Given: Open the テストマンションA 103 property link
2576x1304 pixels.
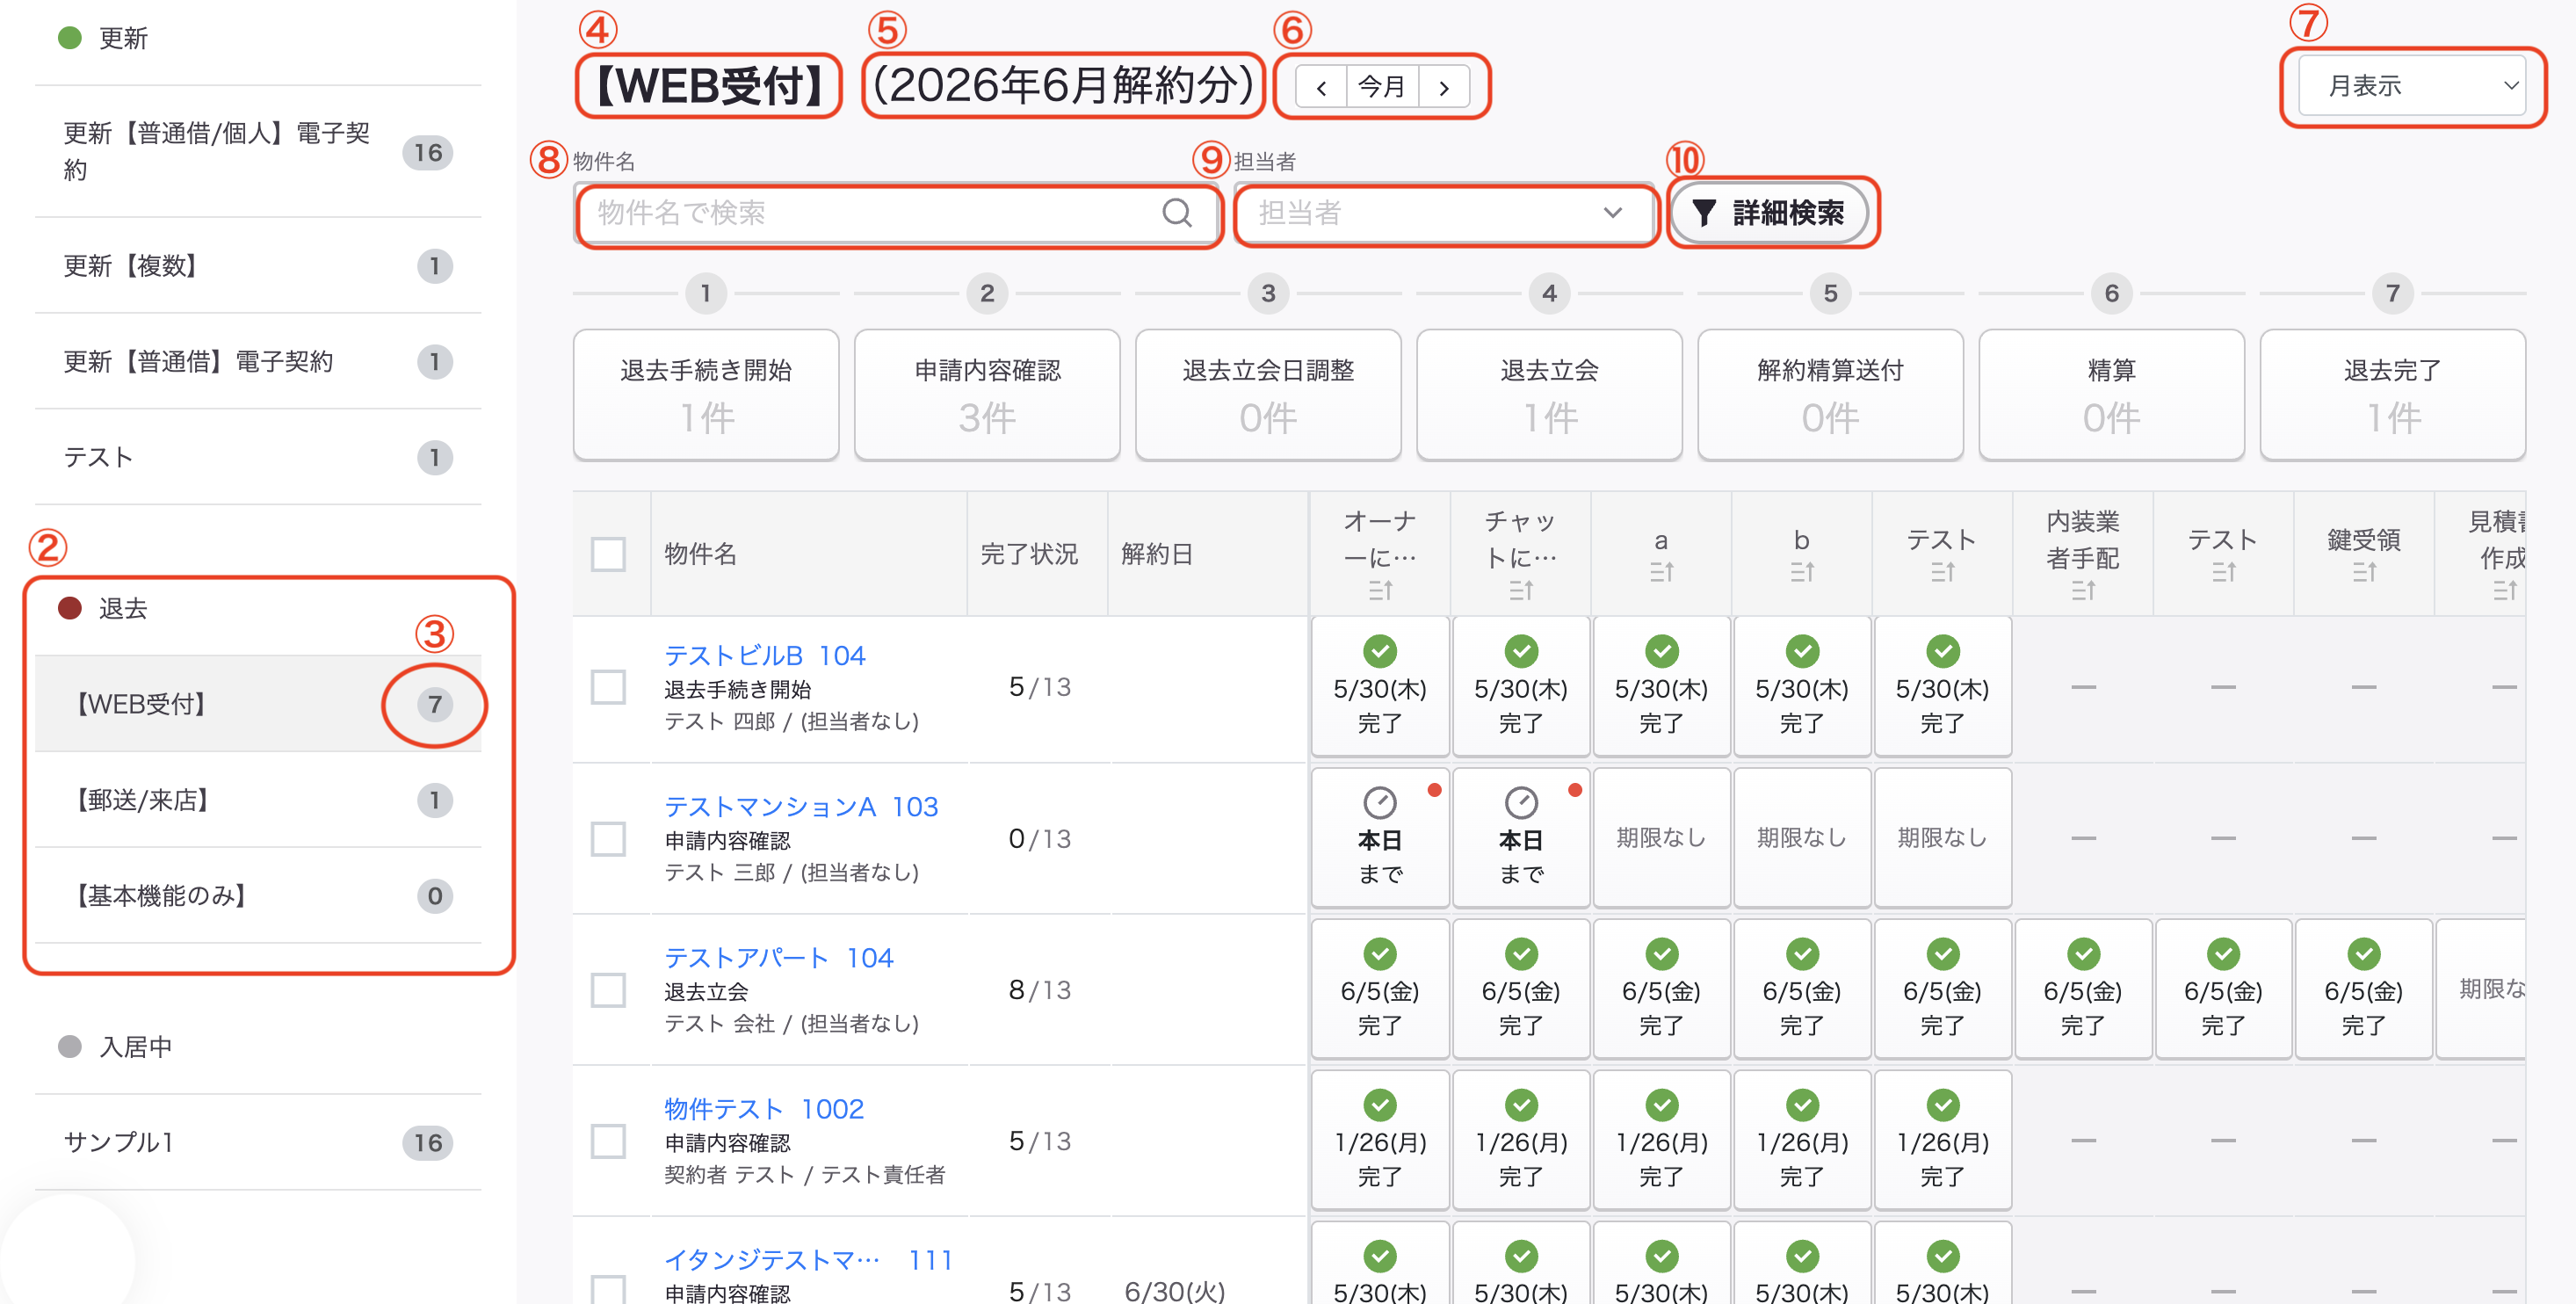Looking at the screenshot, I should (801, 807).
